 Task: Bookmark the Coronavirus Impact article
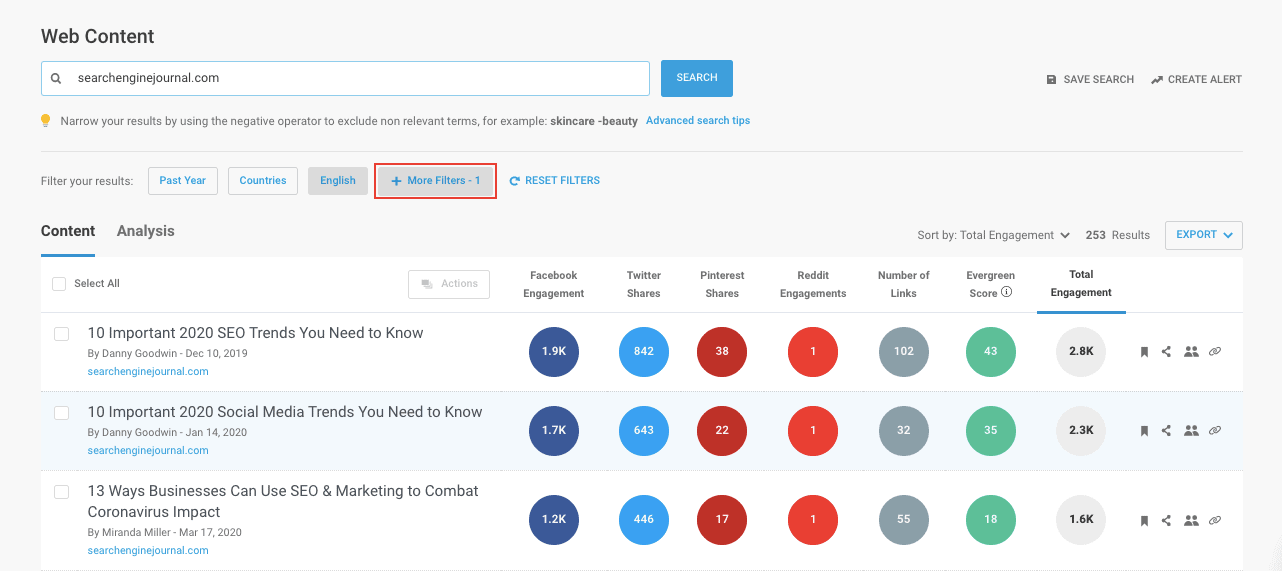(x=1144, y=520)
